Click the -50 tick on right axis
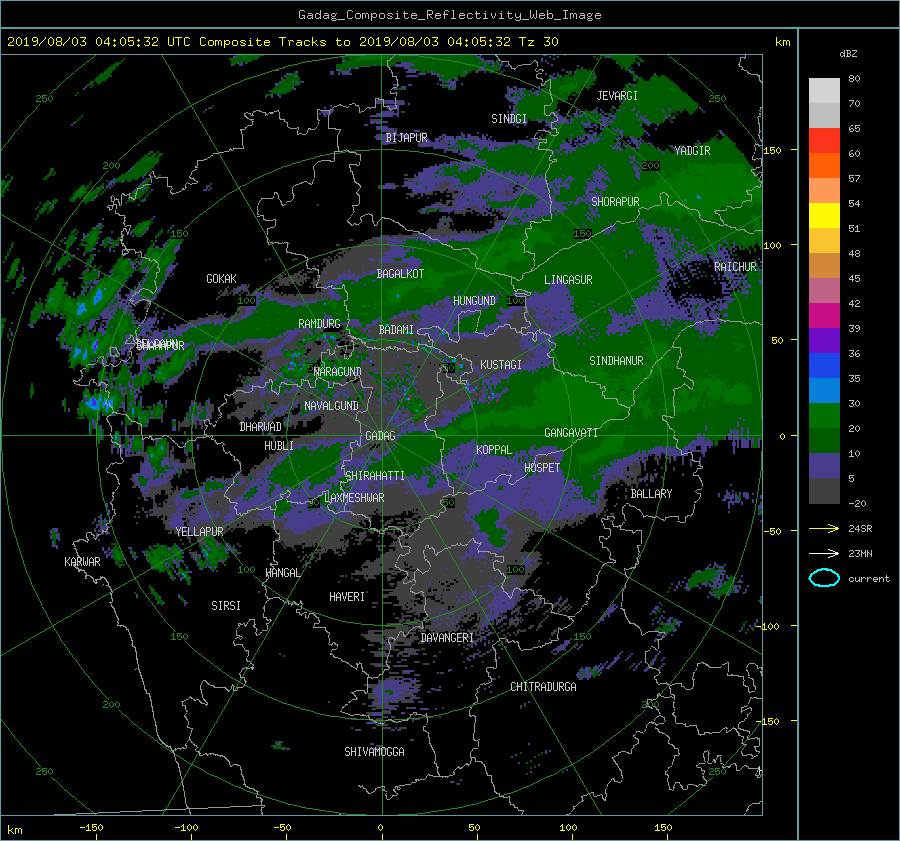 772,532
